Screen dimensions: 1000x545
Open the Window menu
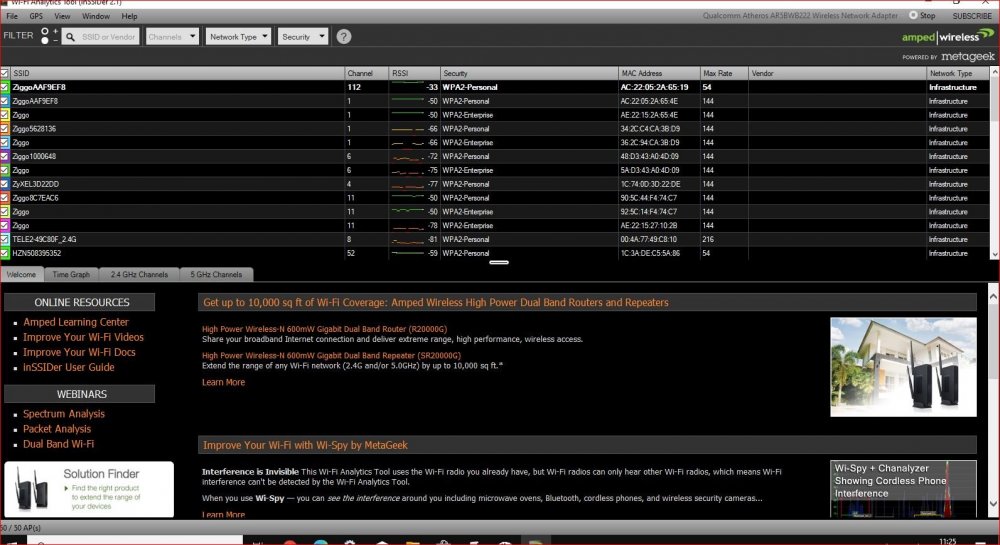point(96,16)
